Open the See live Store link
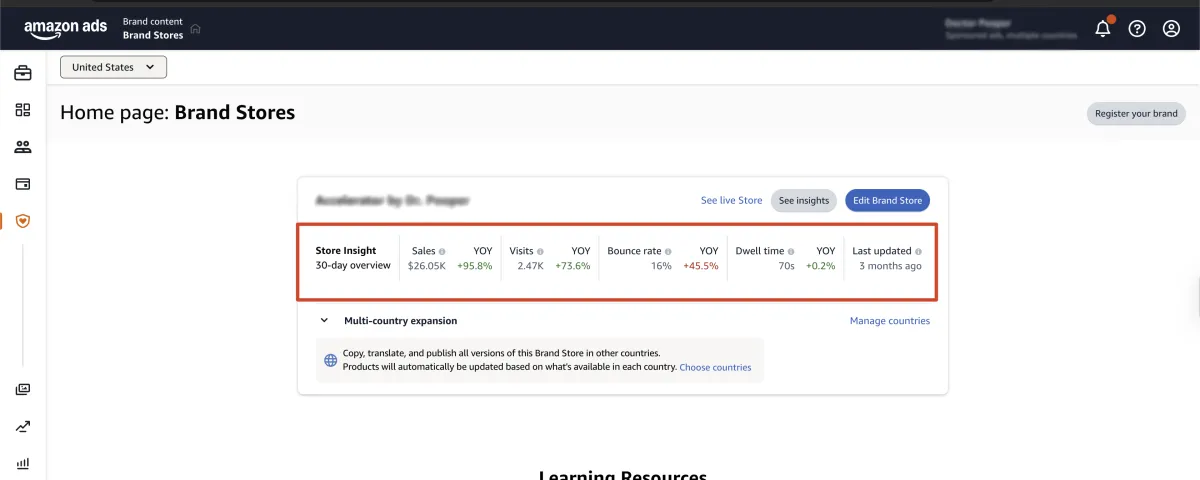The image size is (1200, 480). (x=731, y=200)
